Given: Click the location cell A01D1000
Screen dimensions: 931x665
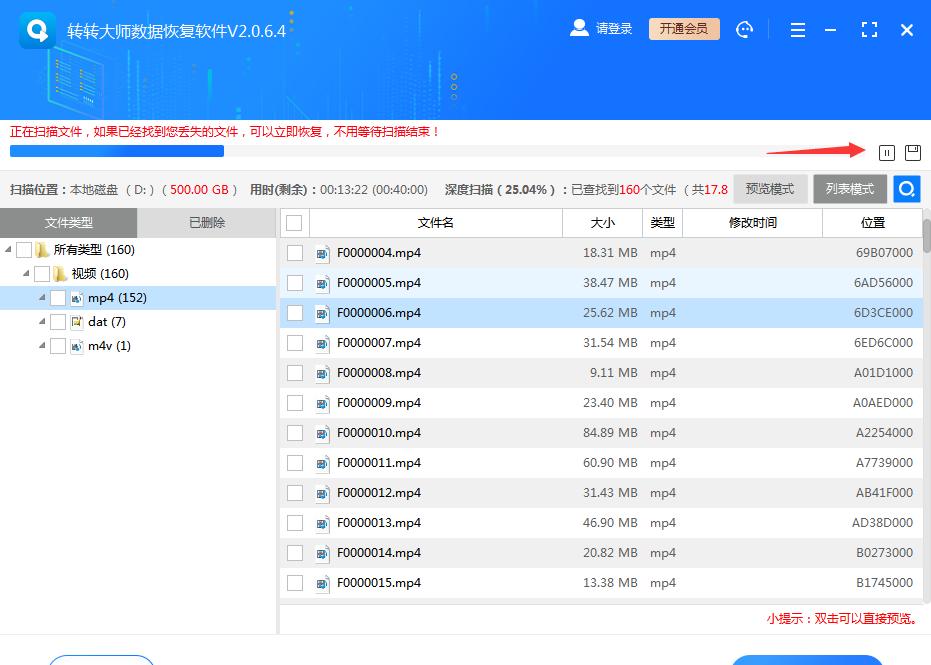Looking at the screenshot, I should [x=884, y=373].
